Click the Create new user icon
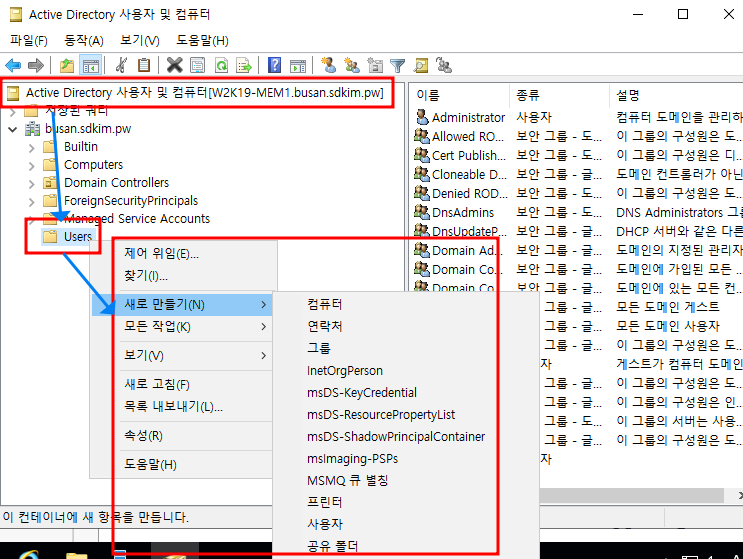Image resolution: width=743 pixels, height=559 pixels. click(x=328, y=65)
